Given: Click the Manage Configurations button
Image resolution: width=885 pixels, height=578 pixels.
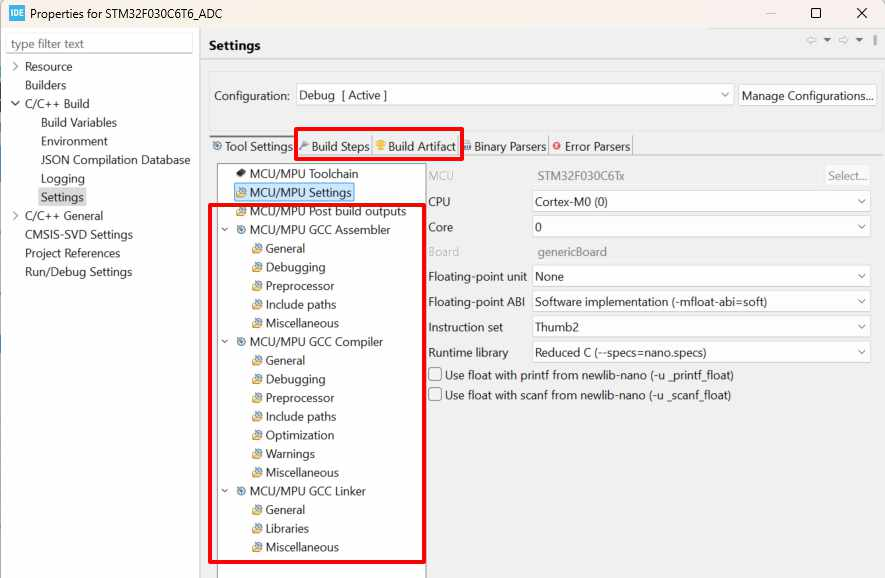Looking at the screenshot, I should (807, 95).
